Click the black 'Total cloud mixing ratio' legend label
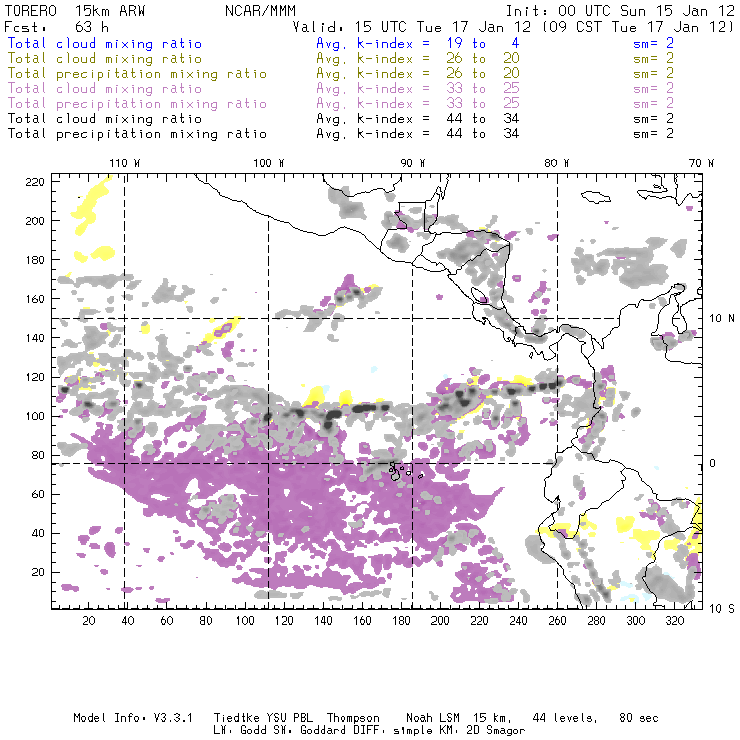The image size is (740, 740). coord(105,118)
